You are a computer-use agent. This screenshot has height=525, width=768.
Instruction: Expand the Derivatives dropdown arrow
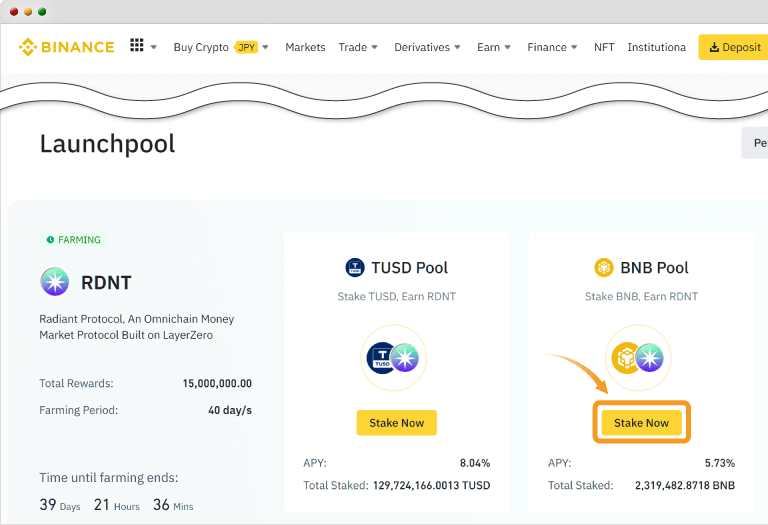pyautogui.click(x=457, y=47)
